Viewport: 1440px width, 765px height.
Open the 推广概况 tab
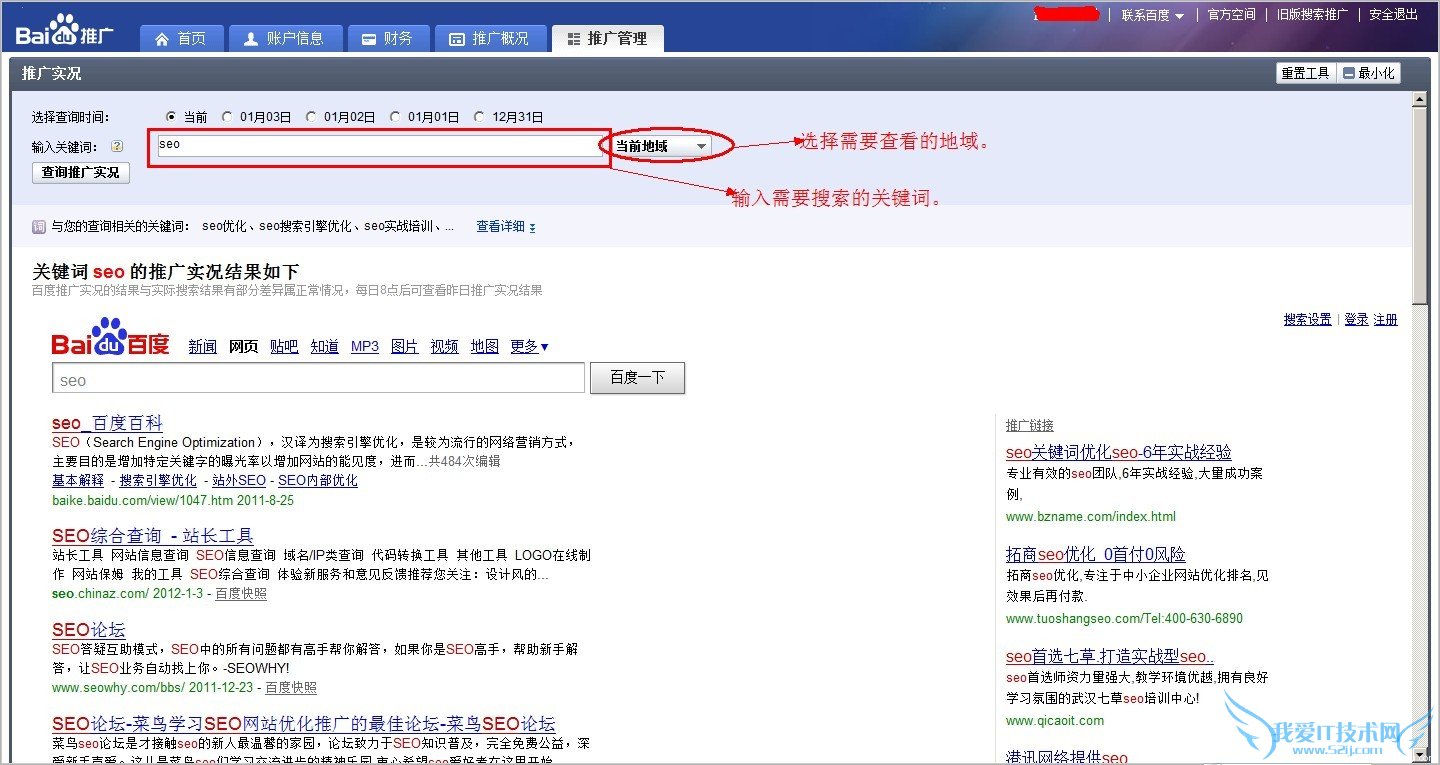coord(490,38)
